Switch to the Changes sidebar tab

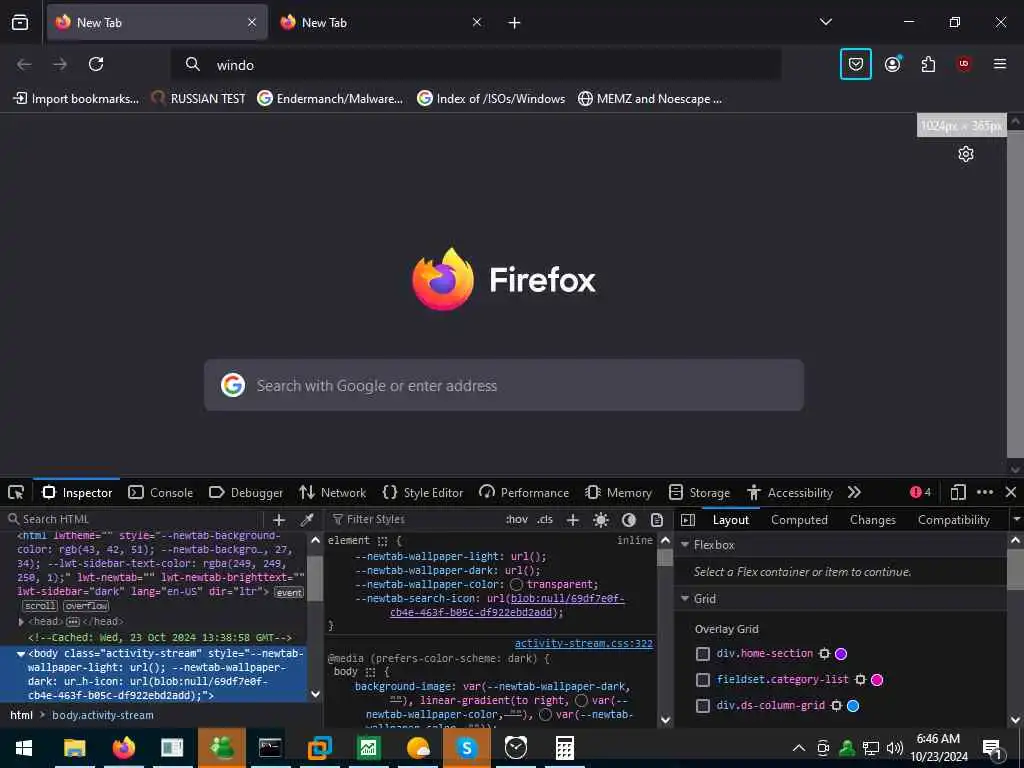coord(872,520)
